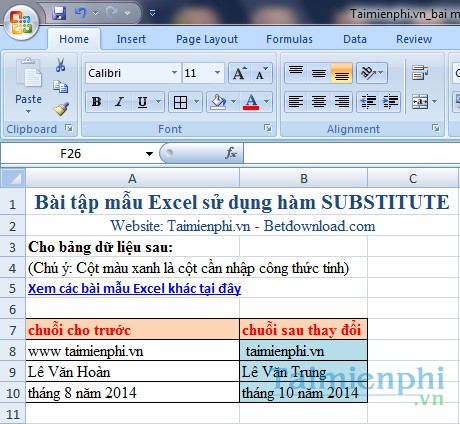Toggle the highlighted Bottom Align button
The height and width of the screenshot is (424, 460).
[x=342, y=73]
